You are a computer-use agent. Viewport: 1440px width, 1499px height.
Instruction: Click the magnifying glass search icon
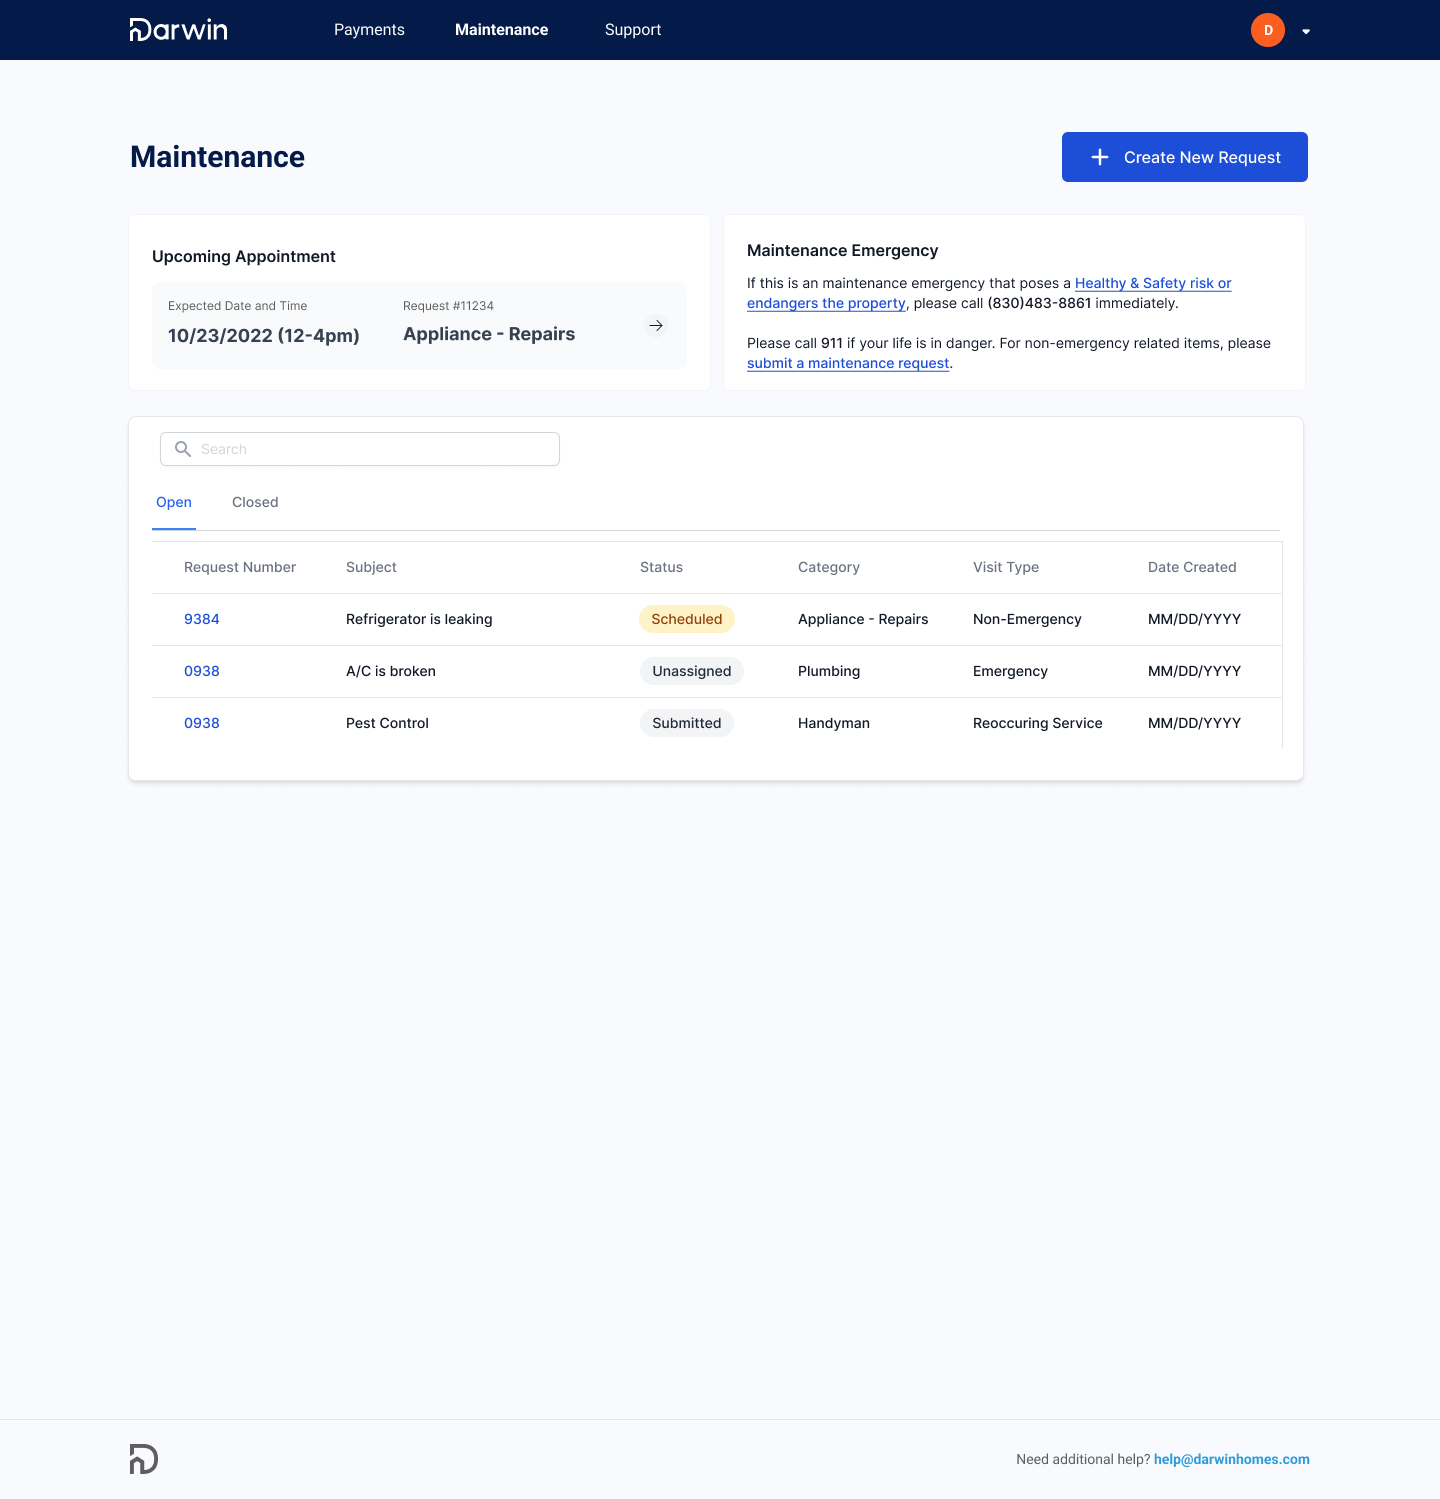click(183, 449)
